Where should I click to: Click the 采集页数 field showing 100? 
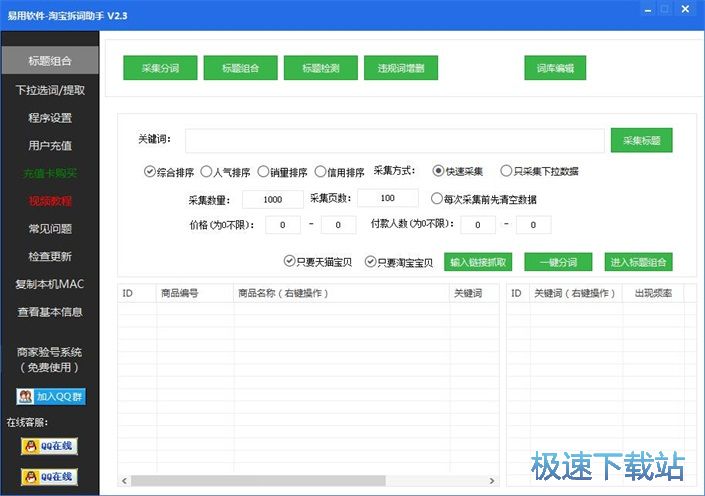[x=388, y=198]
